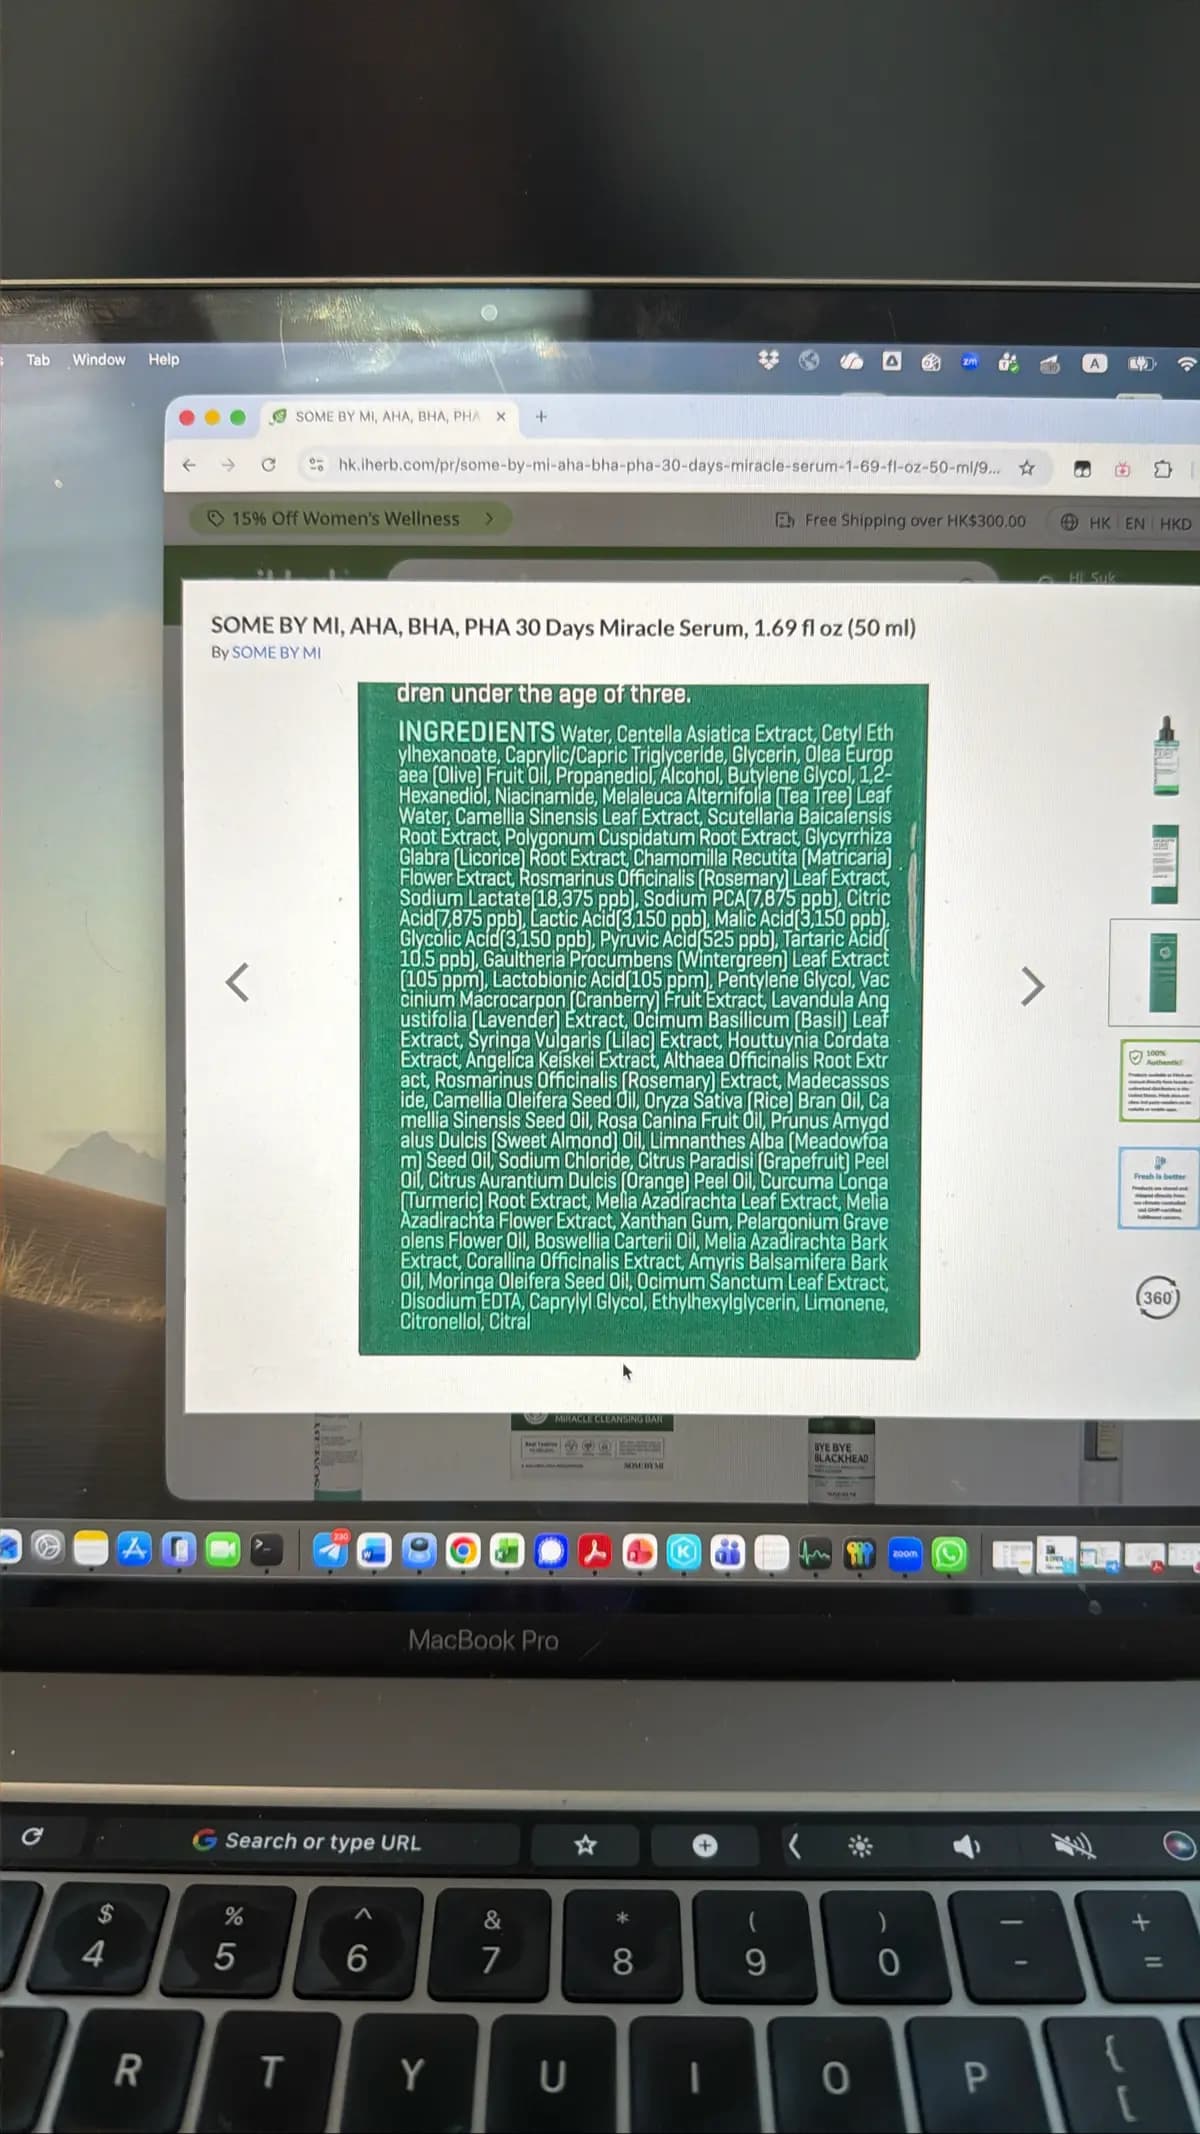Open the SOME BY MI brand link
1200x2134 pixels.
276,652
